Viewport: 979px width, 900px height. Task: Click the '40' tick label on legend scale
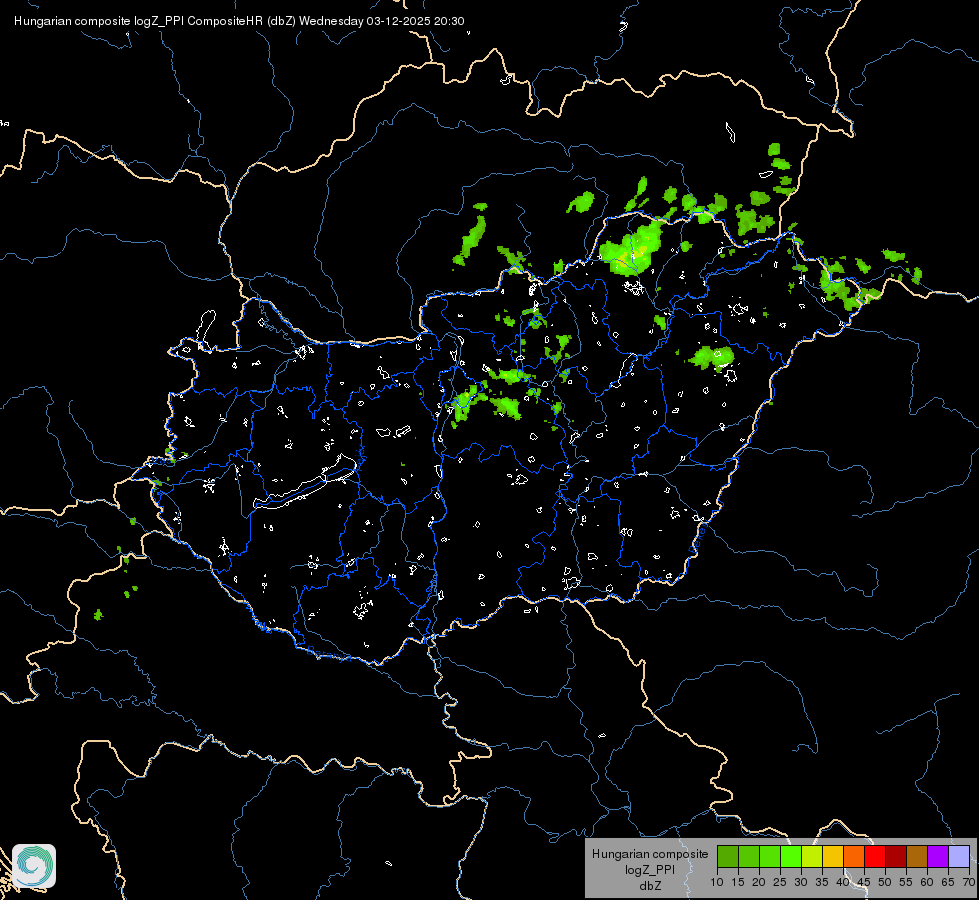[843, 883]
